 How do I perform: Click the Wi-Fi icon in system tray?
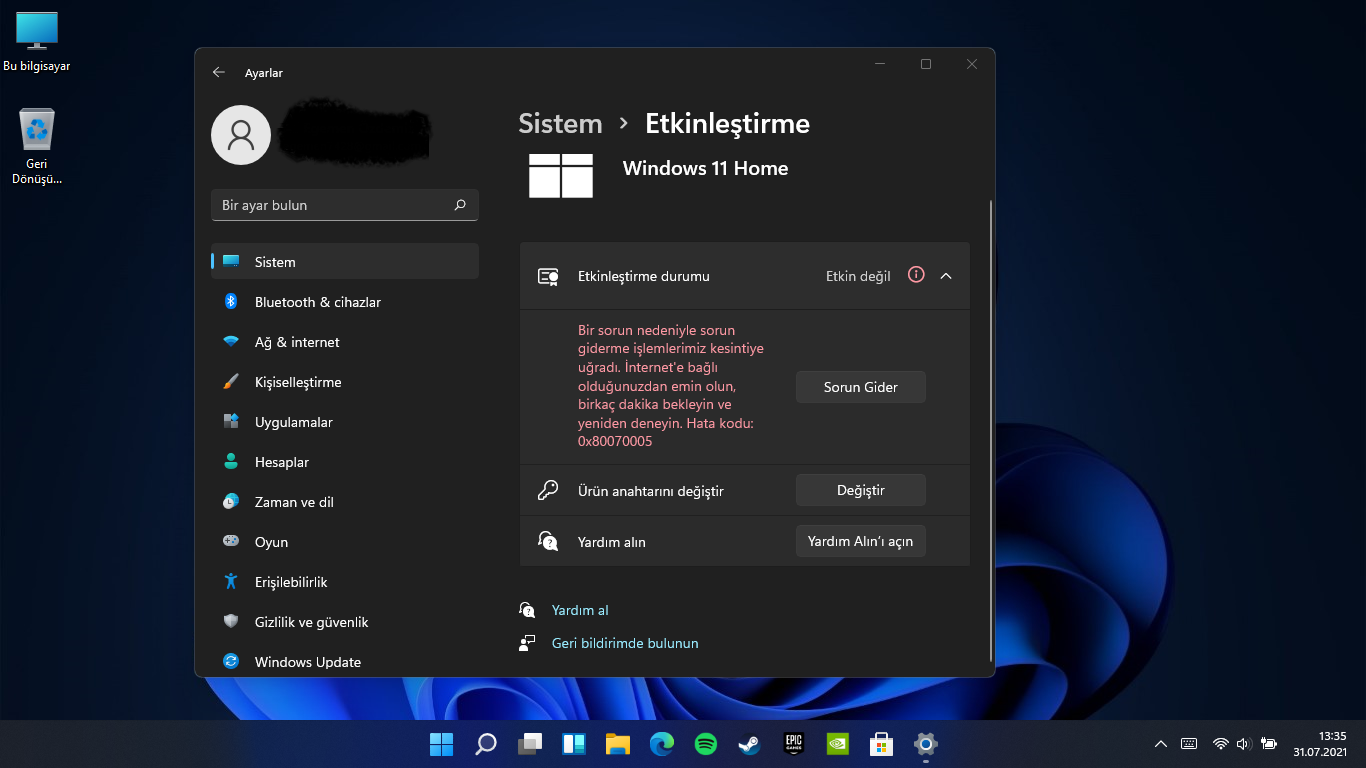tap(1220, 744)
